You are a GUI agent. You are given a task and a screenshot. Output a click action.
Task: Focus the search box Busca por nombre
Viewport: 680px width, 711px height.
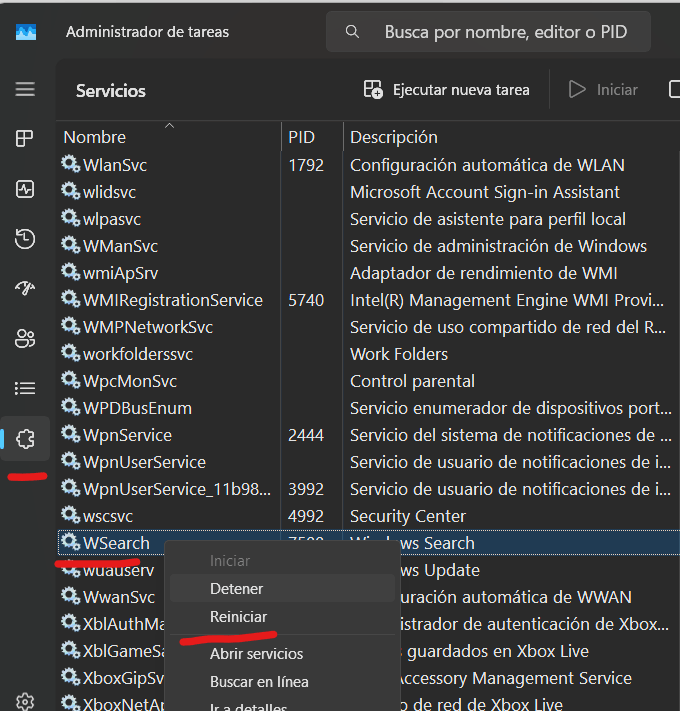click(488, 32)
